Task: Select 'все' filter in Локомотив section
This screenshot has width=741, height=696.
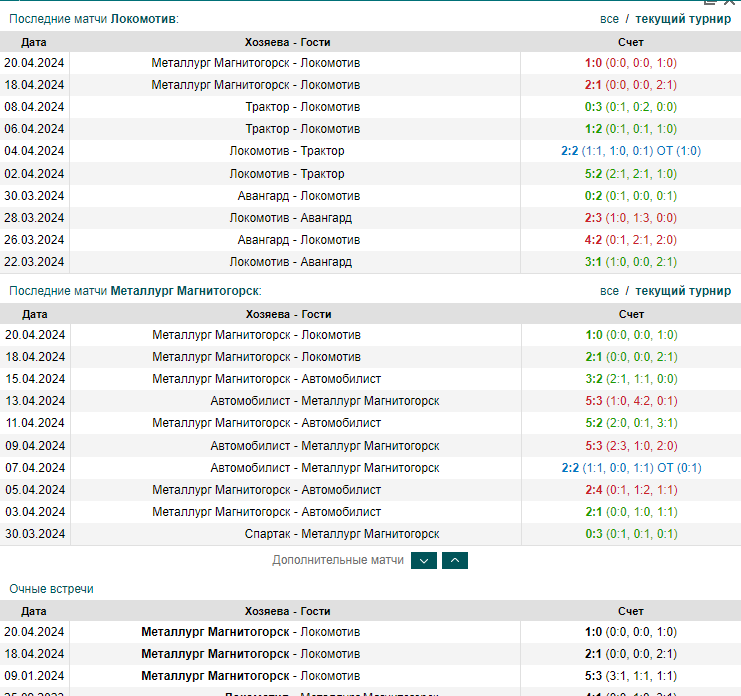Action: [609, 19]
